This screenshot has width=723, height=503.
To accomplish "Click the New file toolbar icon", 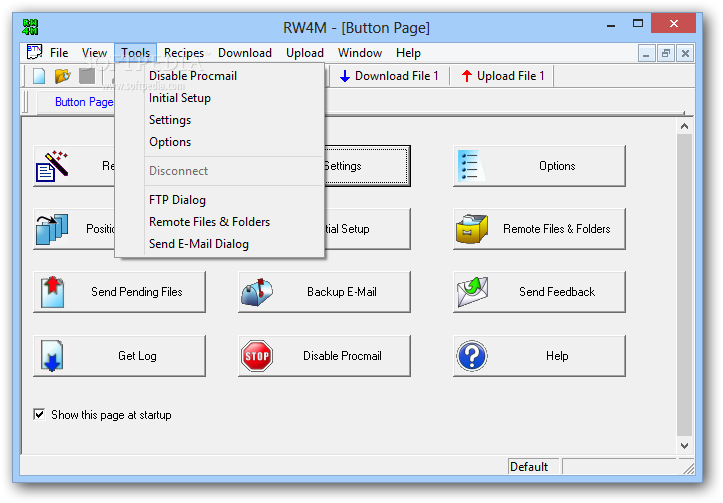I will pyautogui.click(x=39, y=76).
